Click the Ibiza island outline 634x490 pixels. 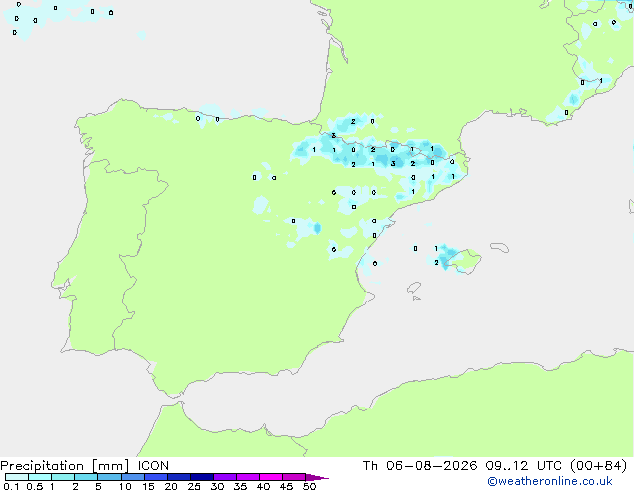[x=414, y=288]
